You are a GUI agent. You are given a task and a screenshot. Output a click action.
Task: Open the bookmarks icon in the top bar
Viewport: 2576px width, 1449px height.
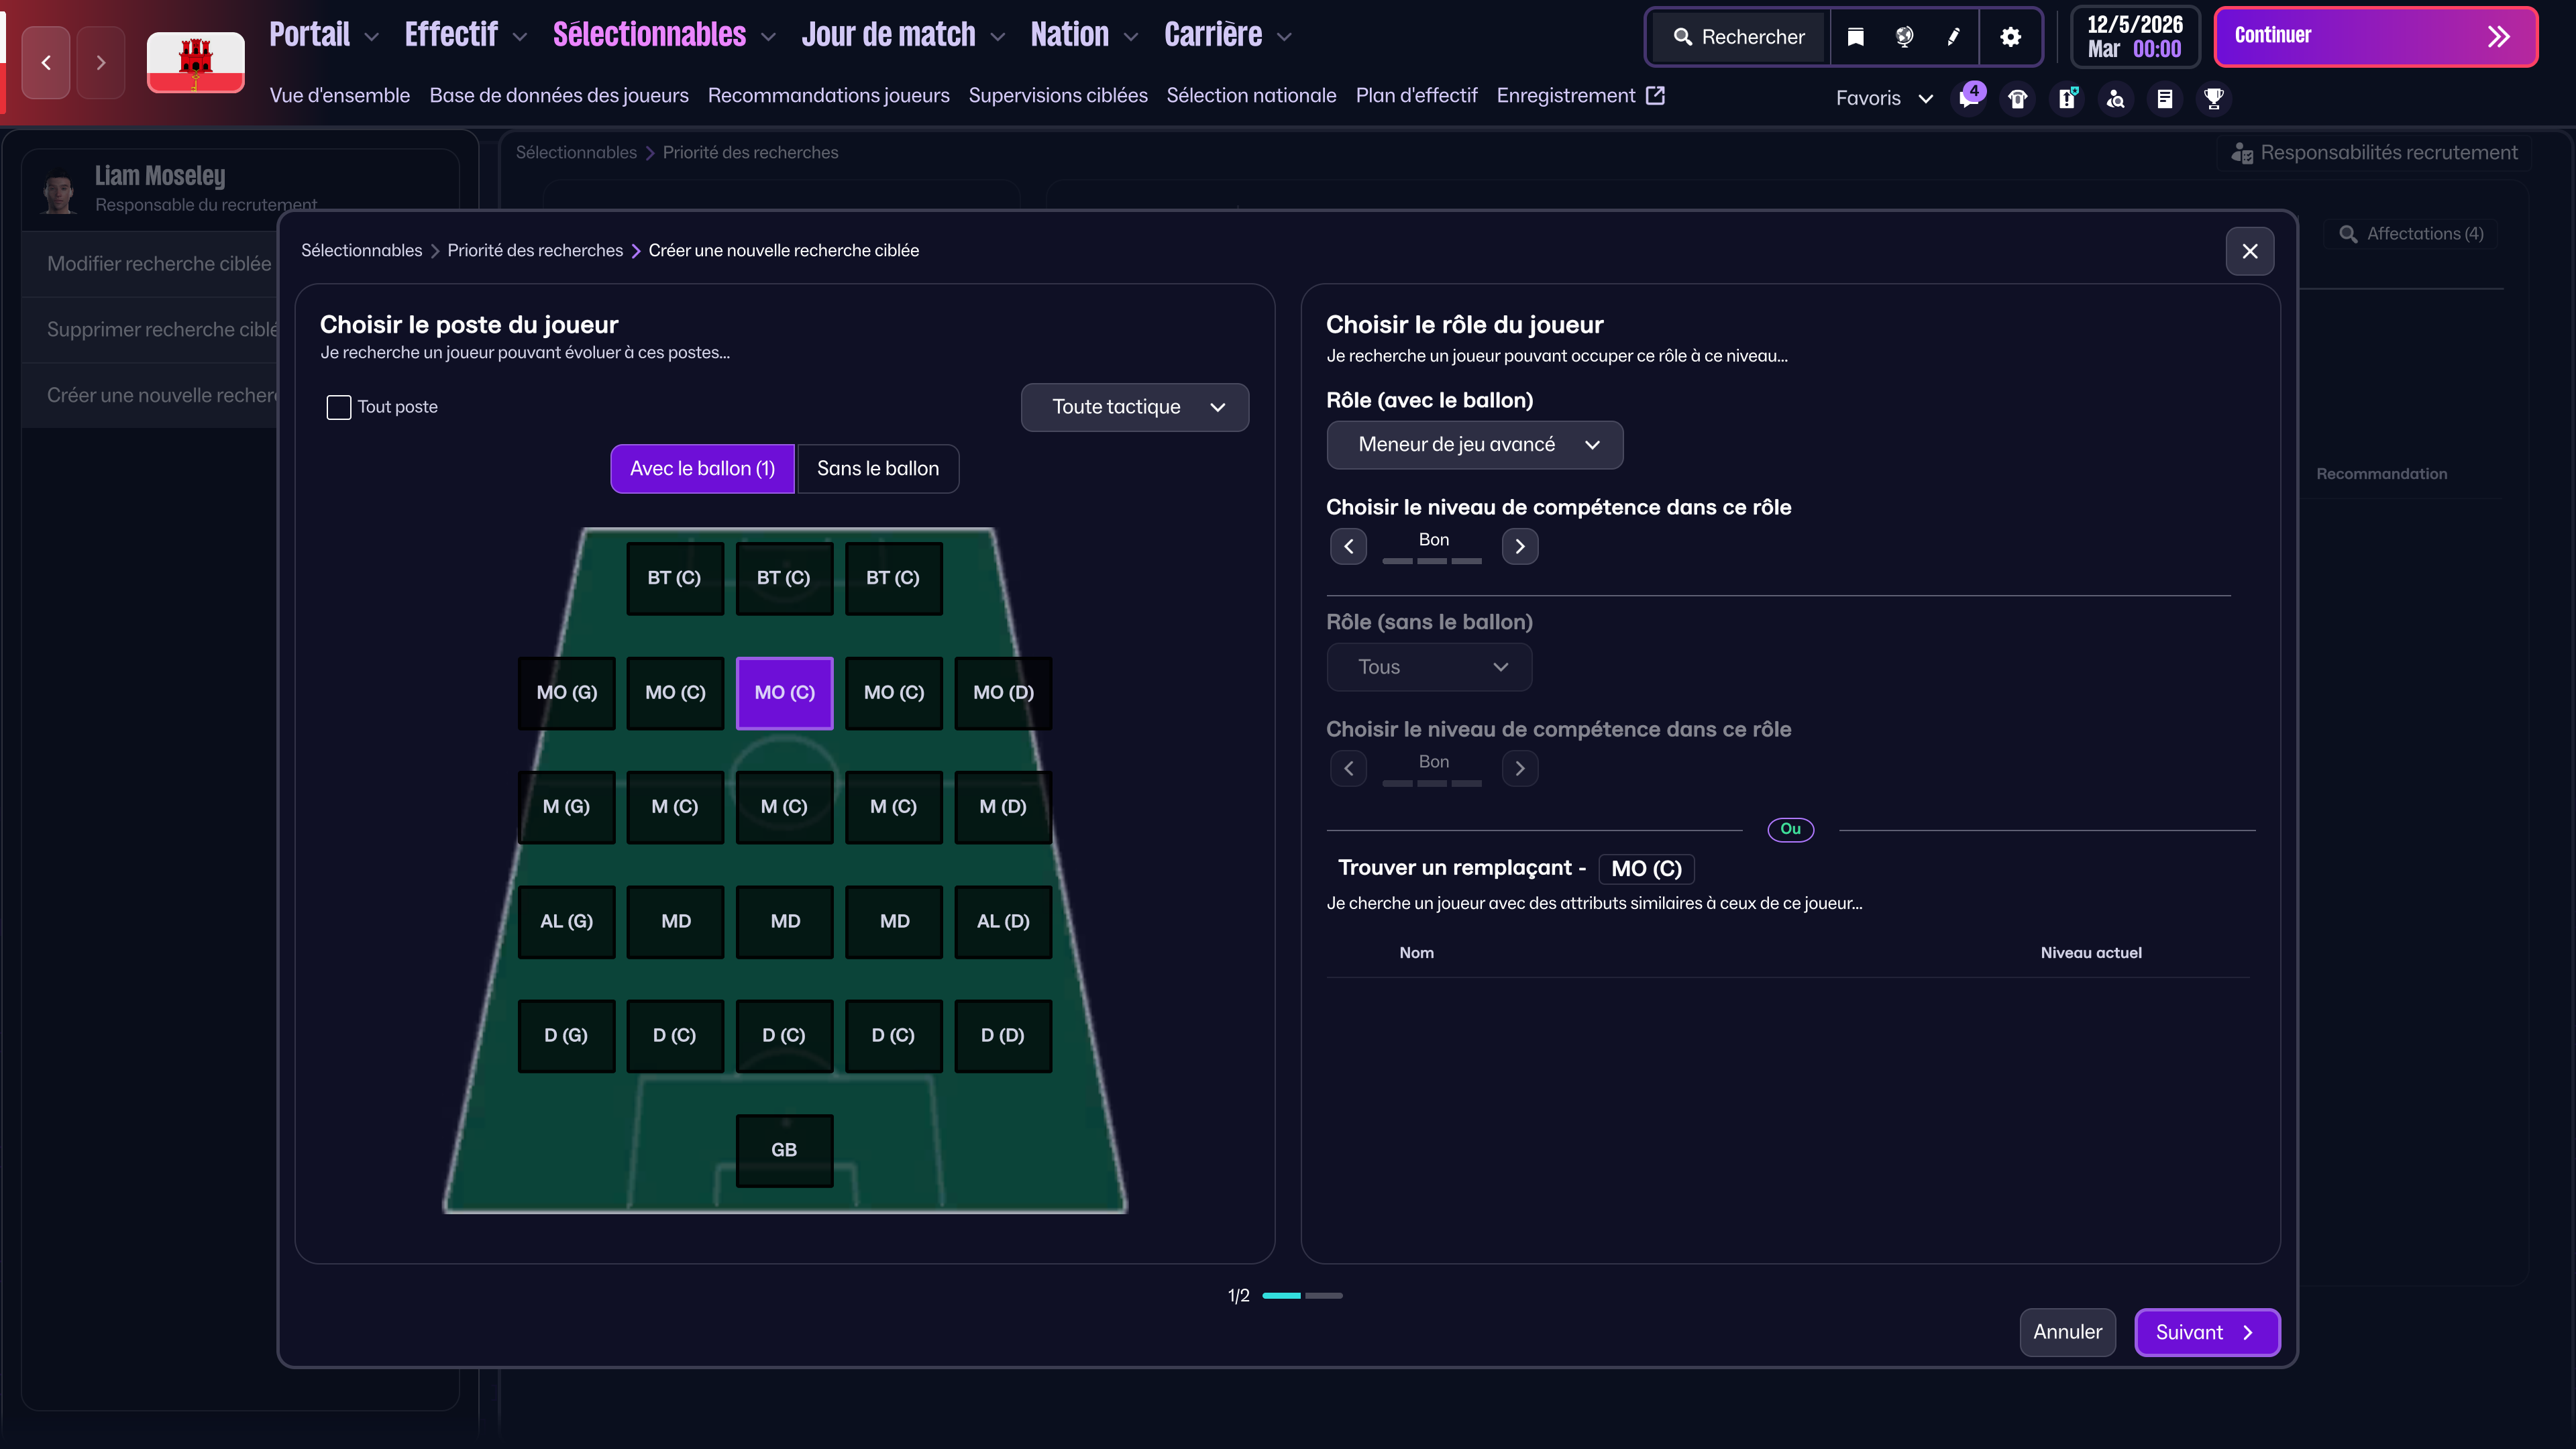(x=1855, y=37)
